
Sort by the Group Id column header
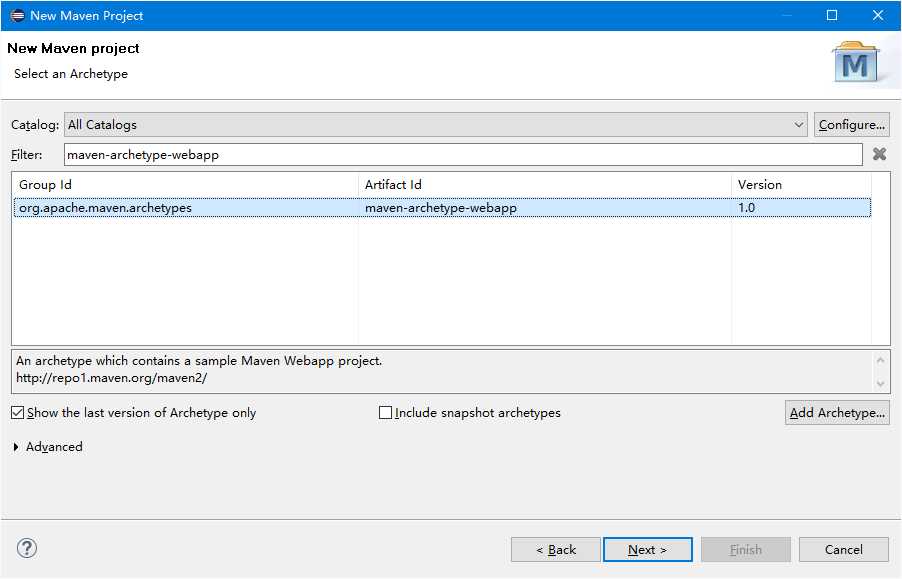(185, 185)
